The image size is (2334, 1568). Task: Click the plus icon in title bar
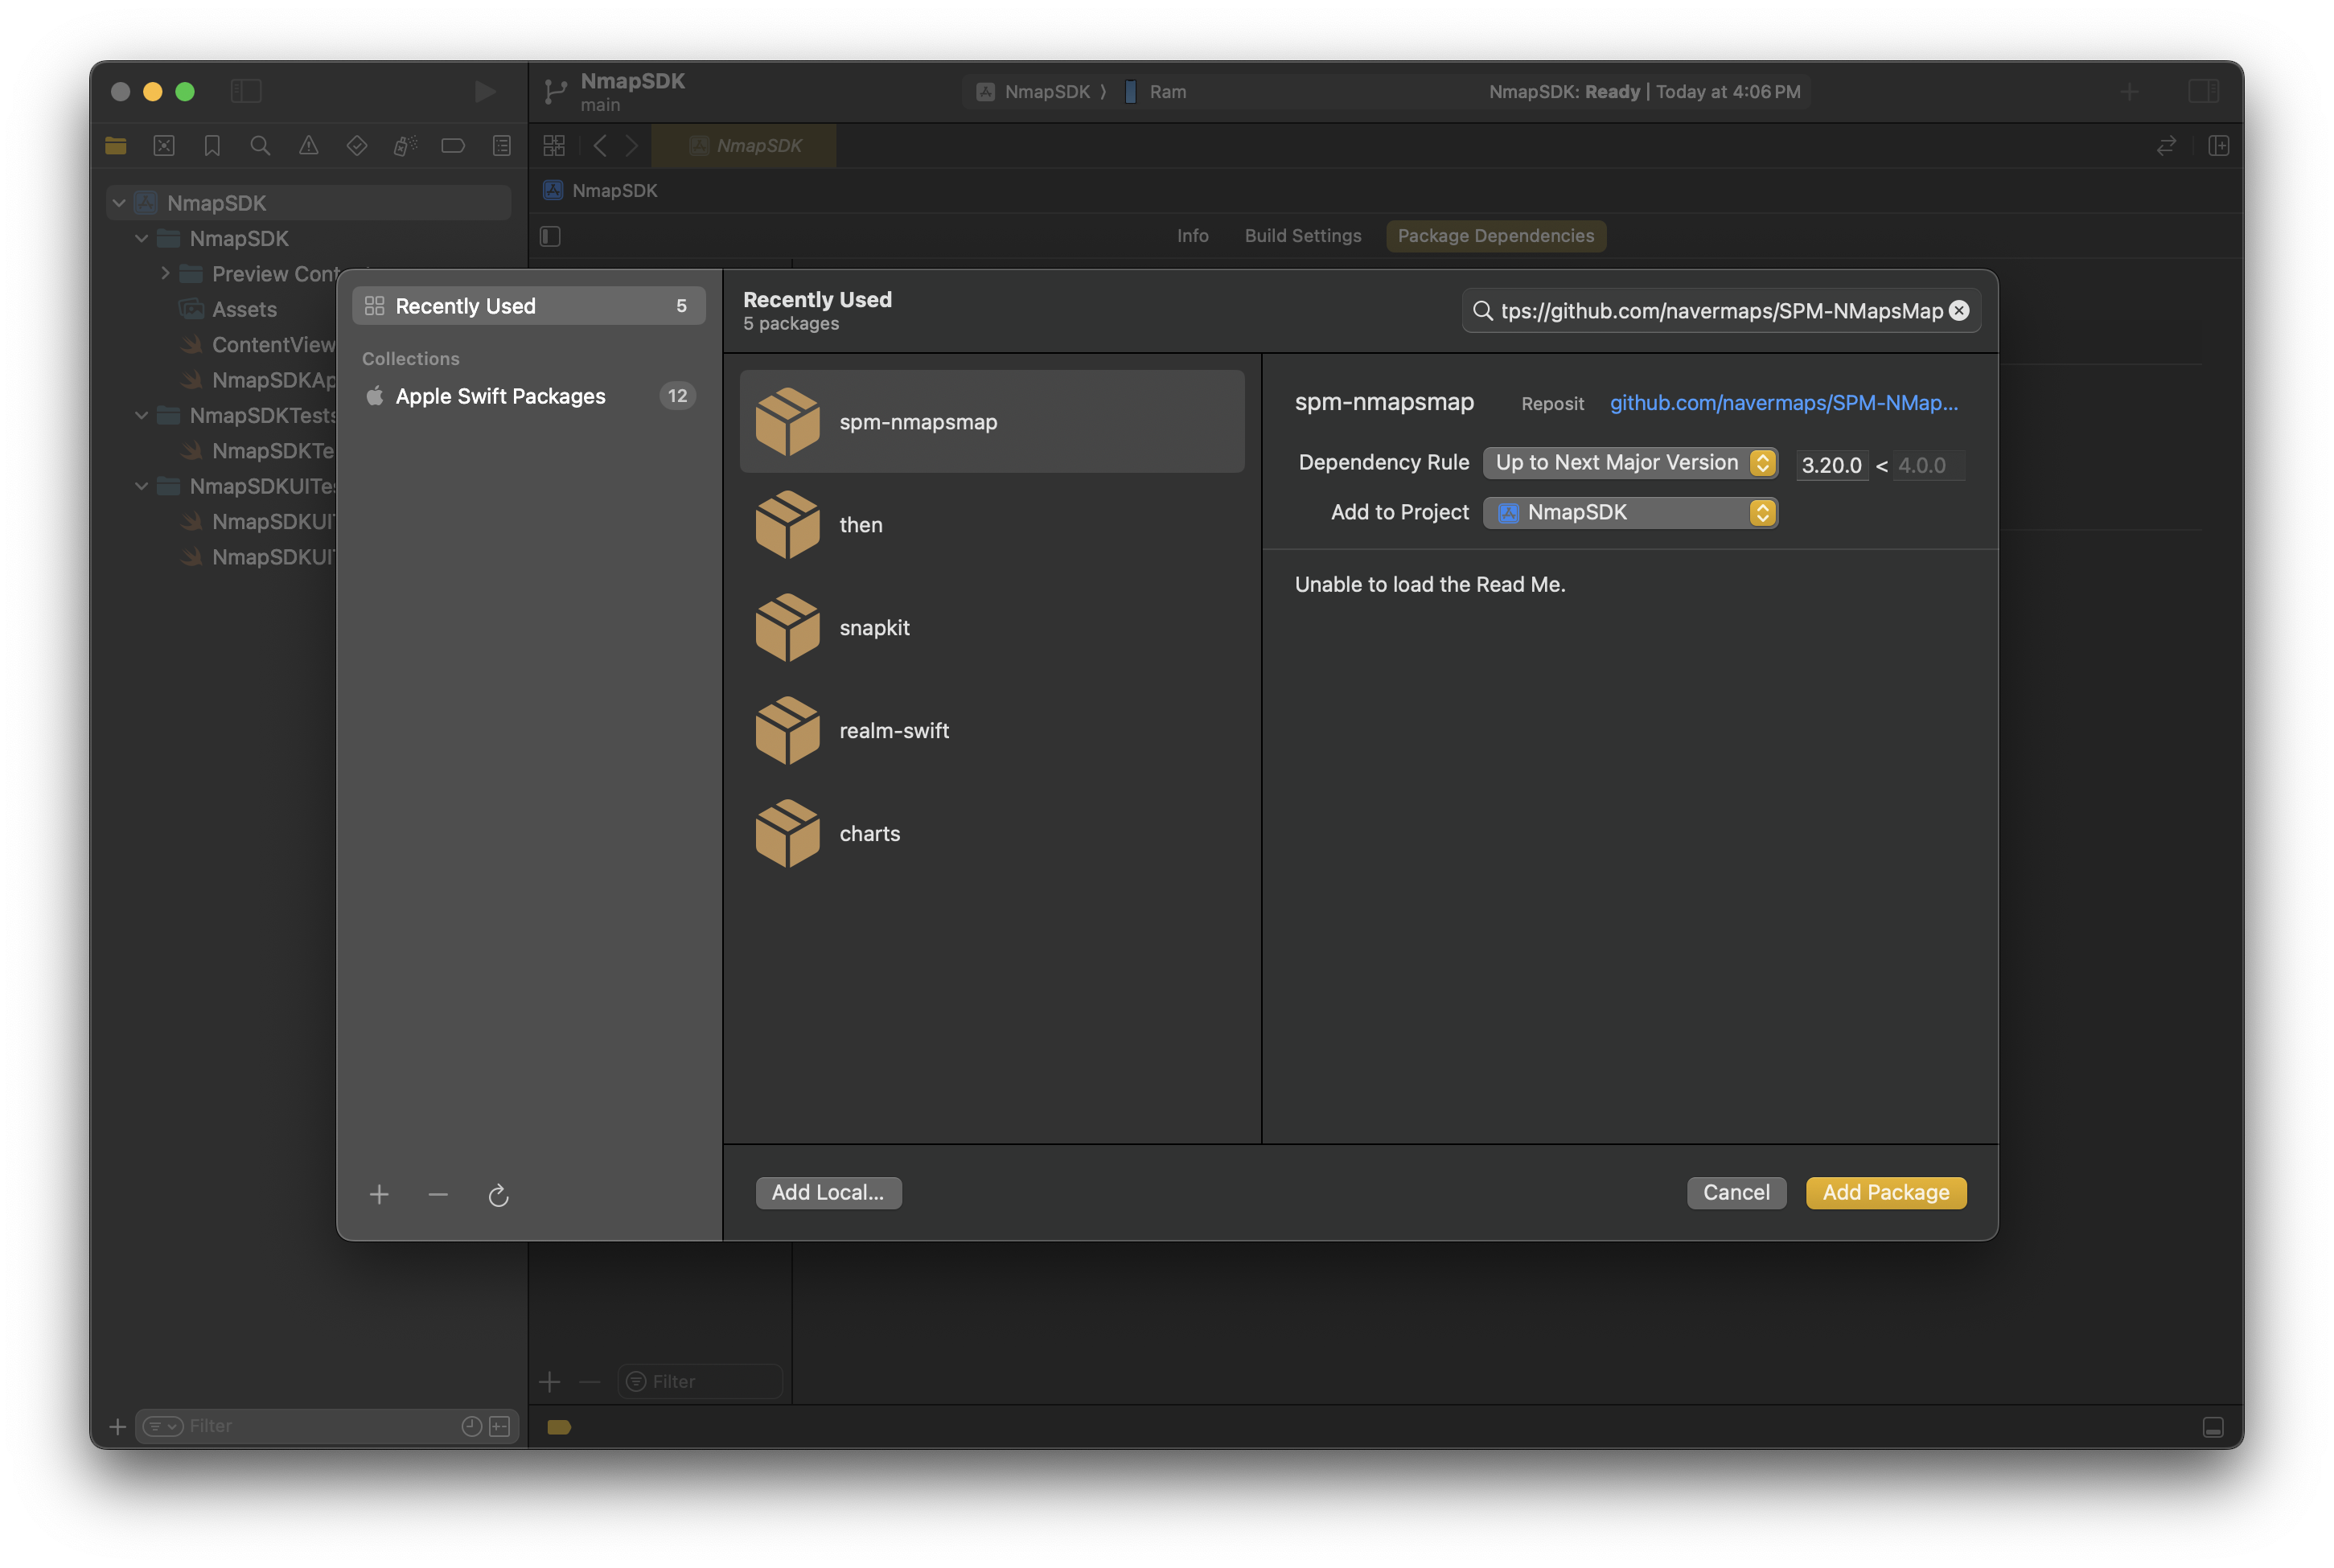[2129, 92]
